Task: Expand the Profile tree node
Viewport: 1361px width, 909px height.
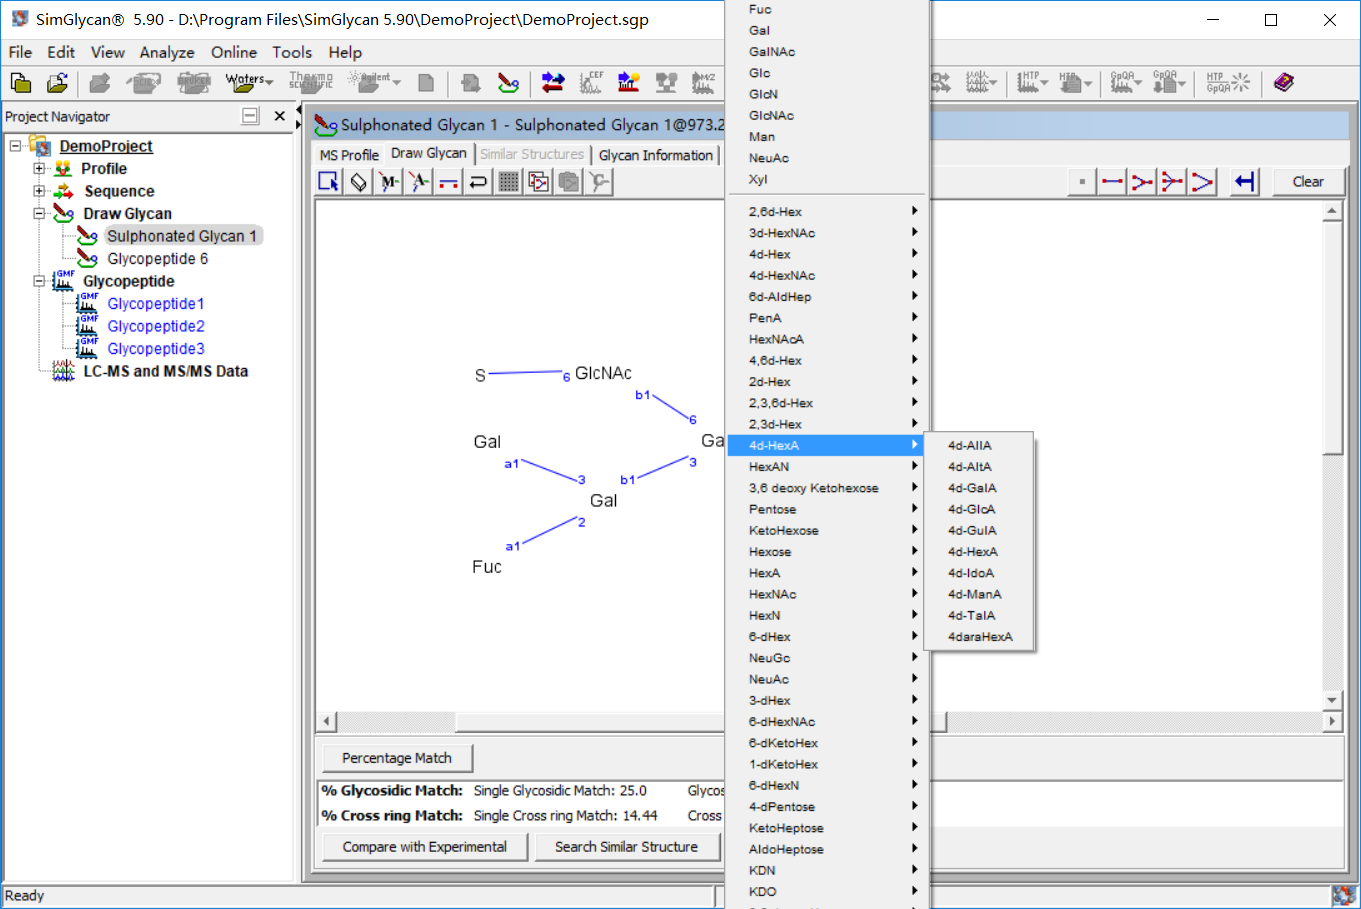Action: (x=39, y=169)
